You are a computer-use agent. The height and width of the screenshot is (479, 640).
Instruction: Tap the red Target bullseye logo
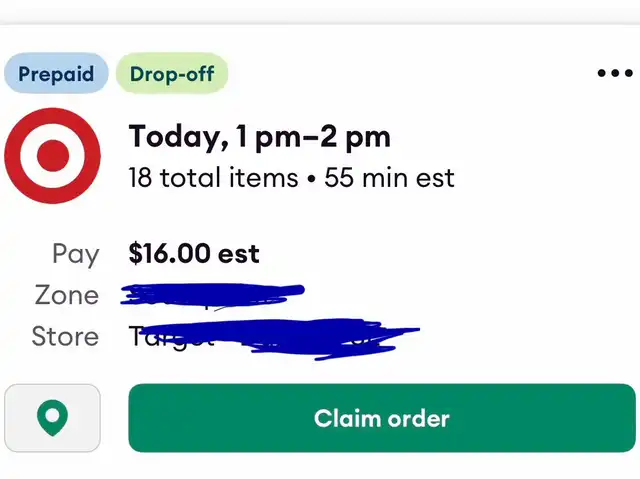52,156
